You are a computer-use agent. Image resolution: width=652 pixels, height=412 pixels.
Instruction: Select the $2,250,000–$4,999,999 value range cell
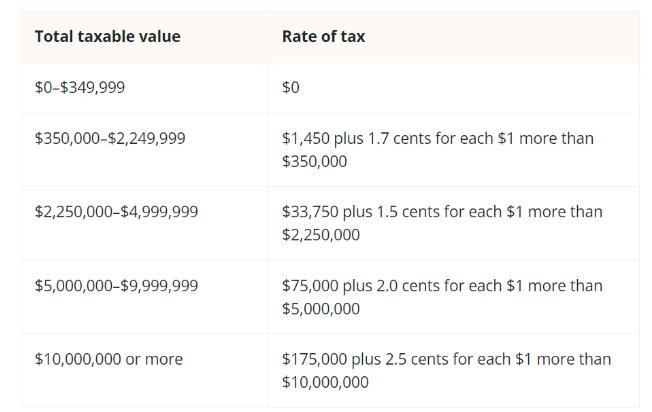tap(116, 212)
